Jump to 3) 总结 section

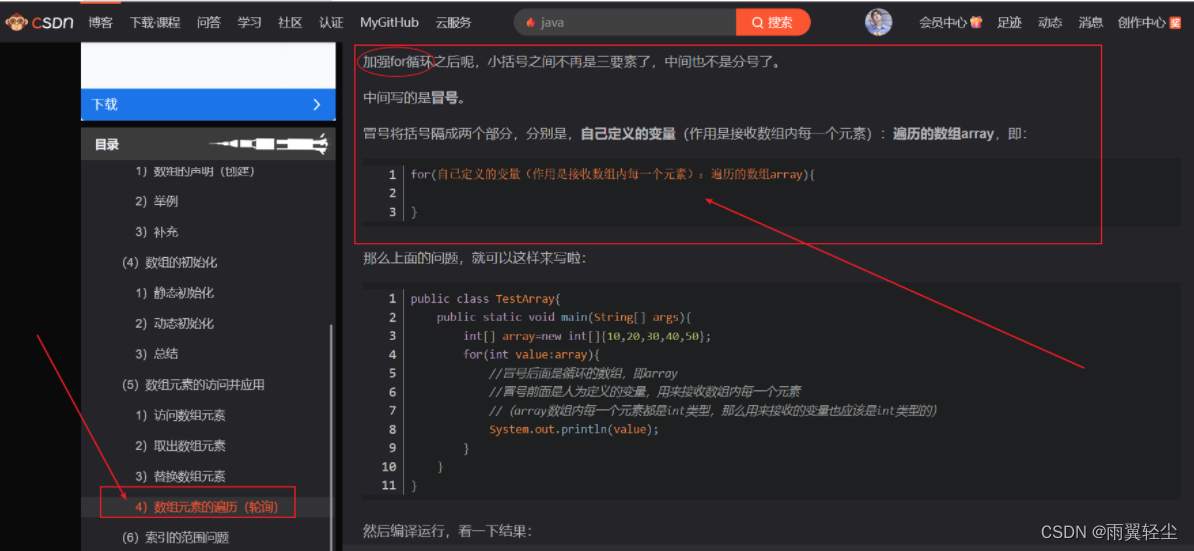pyautogui.click(x=157, y=354)
